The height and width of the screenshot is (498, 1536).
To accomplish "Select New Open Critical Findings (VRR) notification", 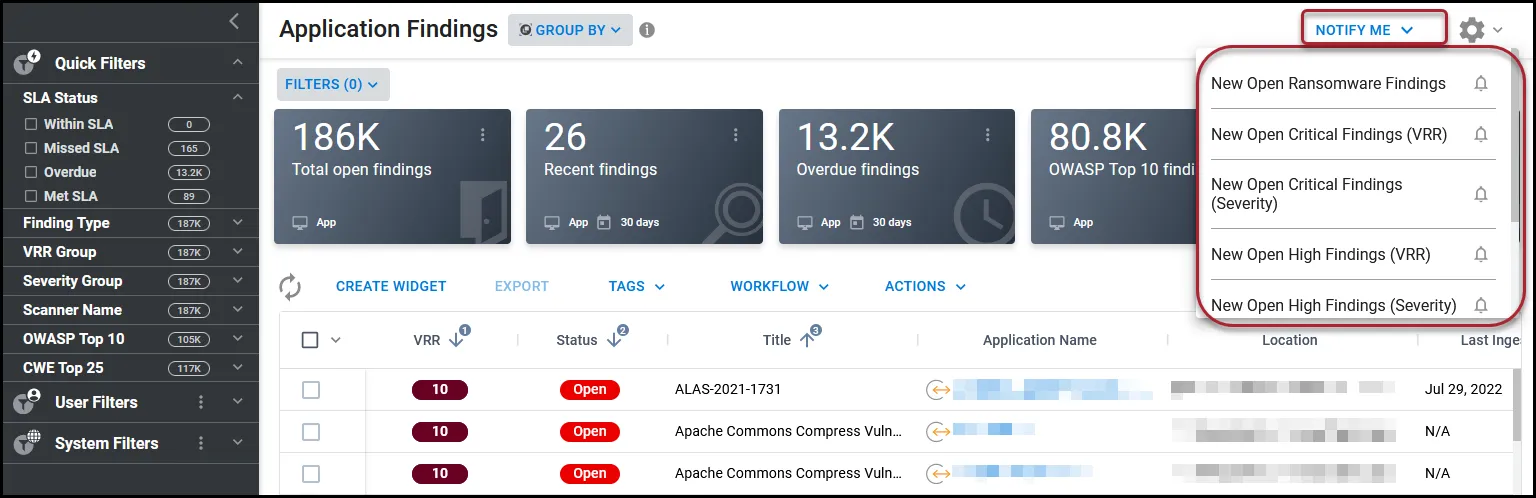I will 1329,134.
